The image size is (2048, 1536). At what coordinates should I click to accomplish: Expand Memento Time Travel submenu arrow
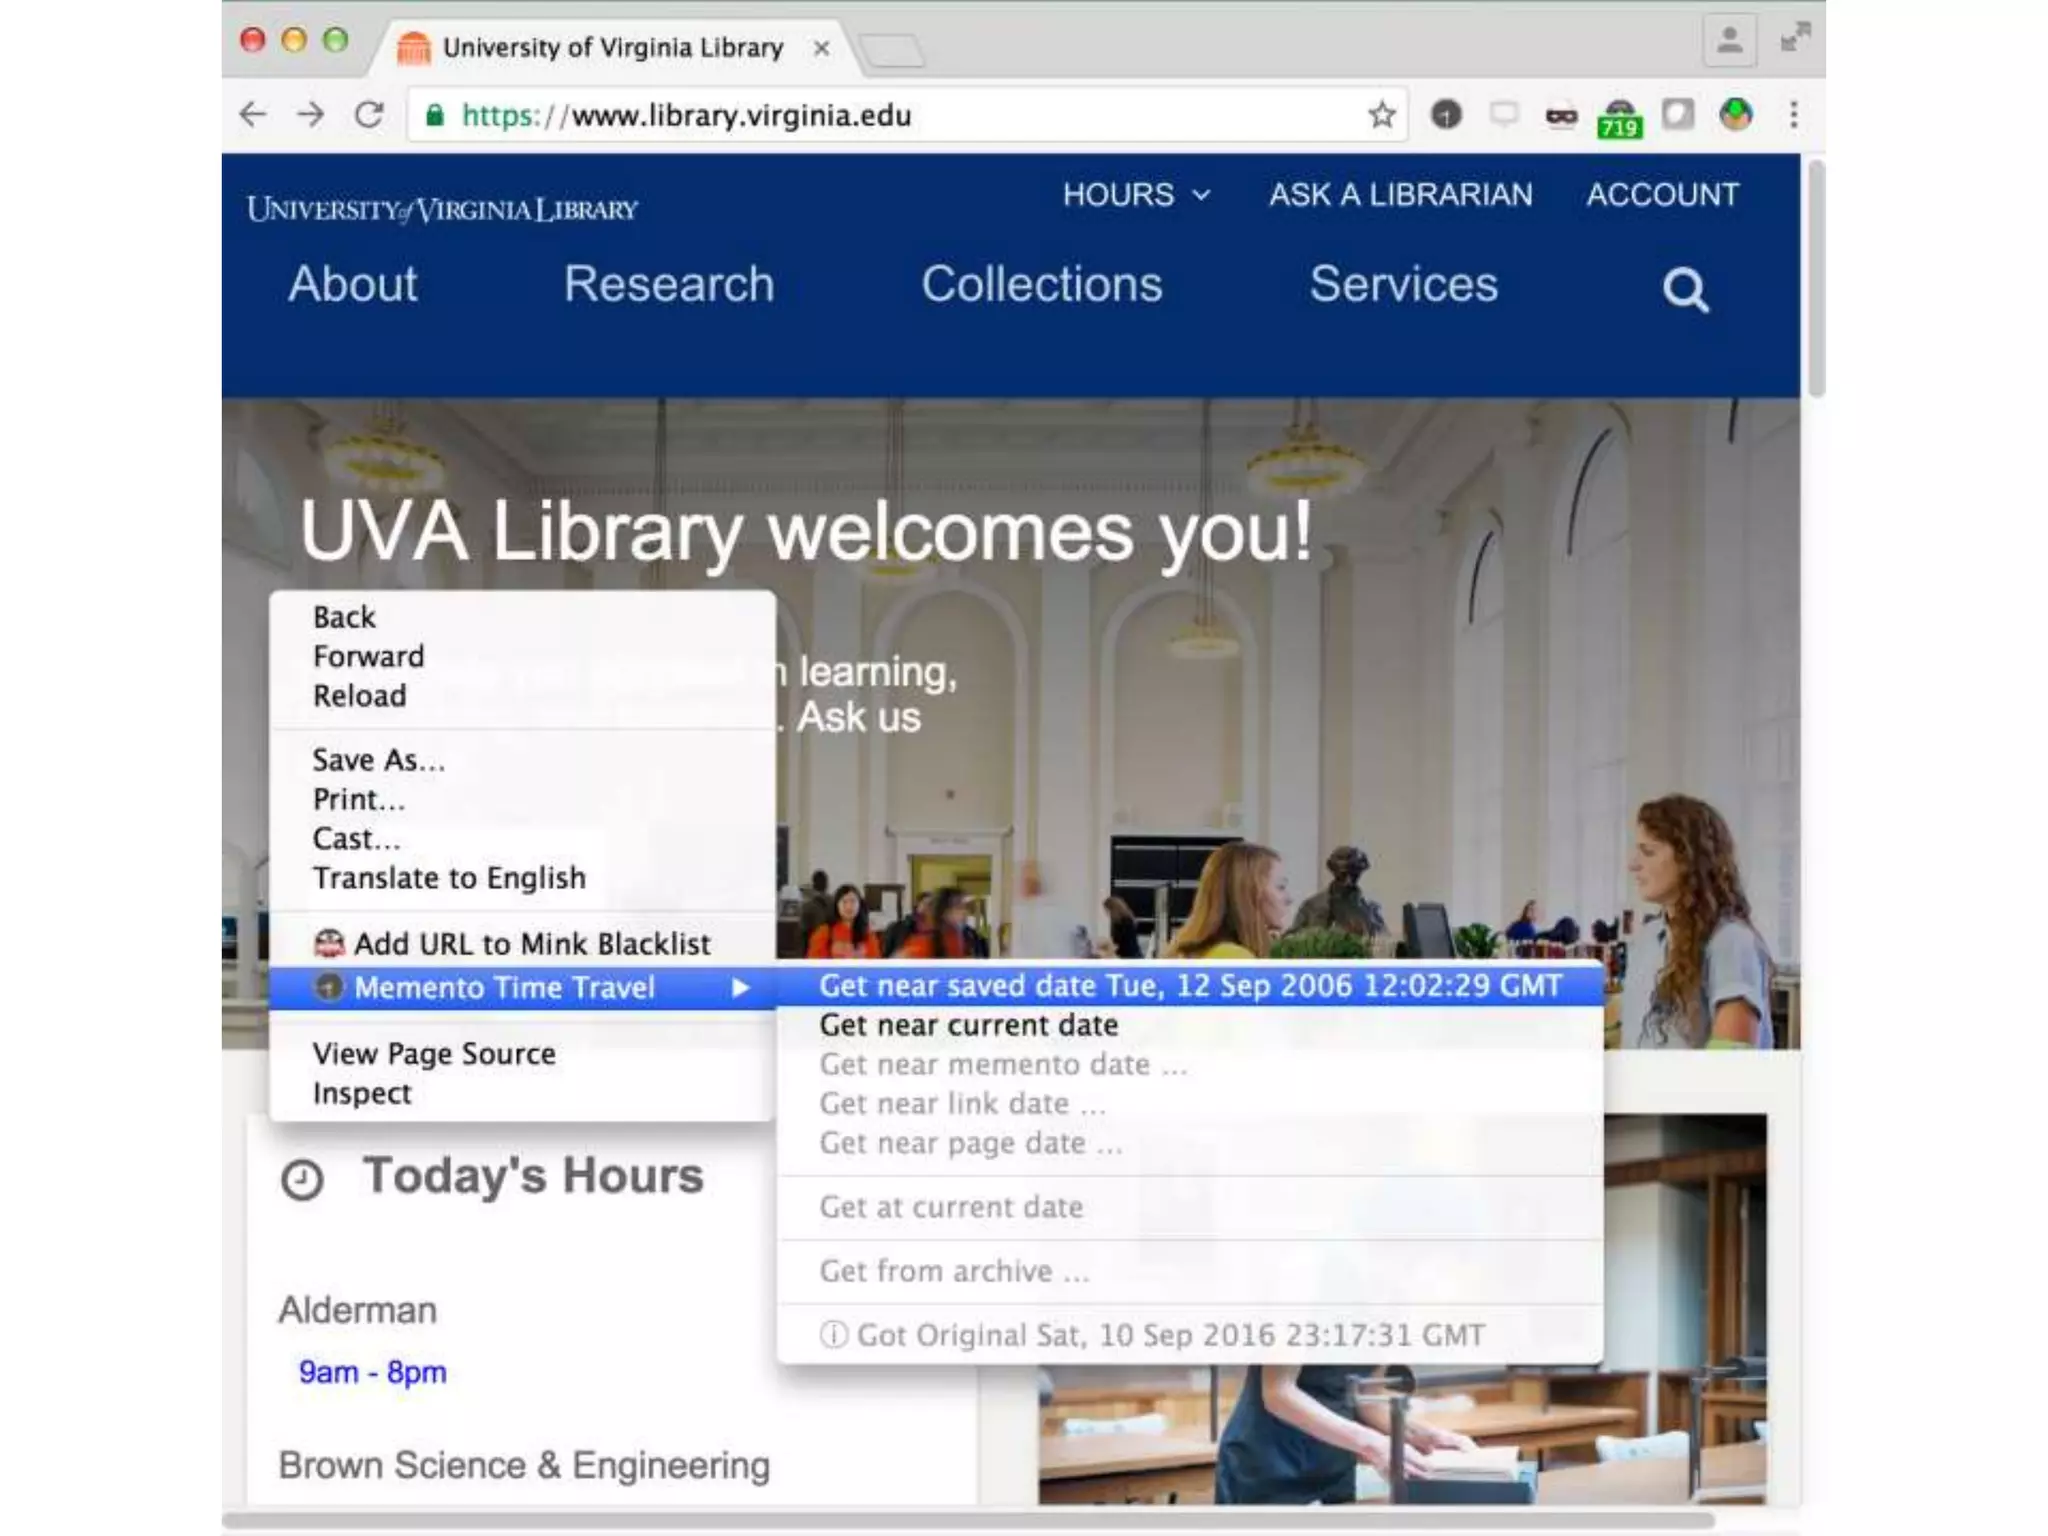click(x=740, y=988)
